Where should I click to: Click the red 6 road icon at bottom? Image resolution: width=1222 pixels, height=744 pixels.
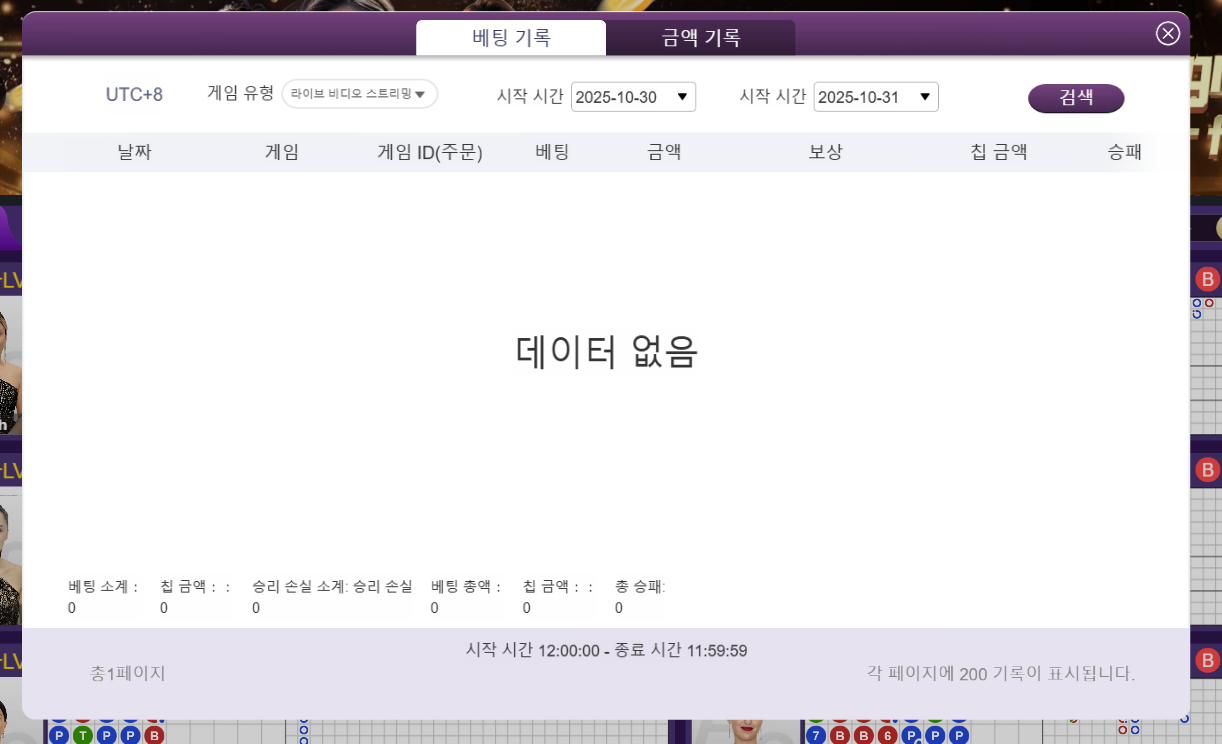pos(888,736)
